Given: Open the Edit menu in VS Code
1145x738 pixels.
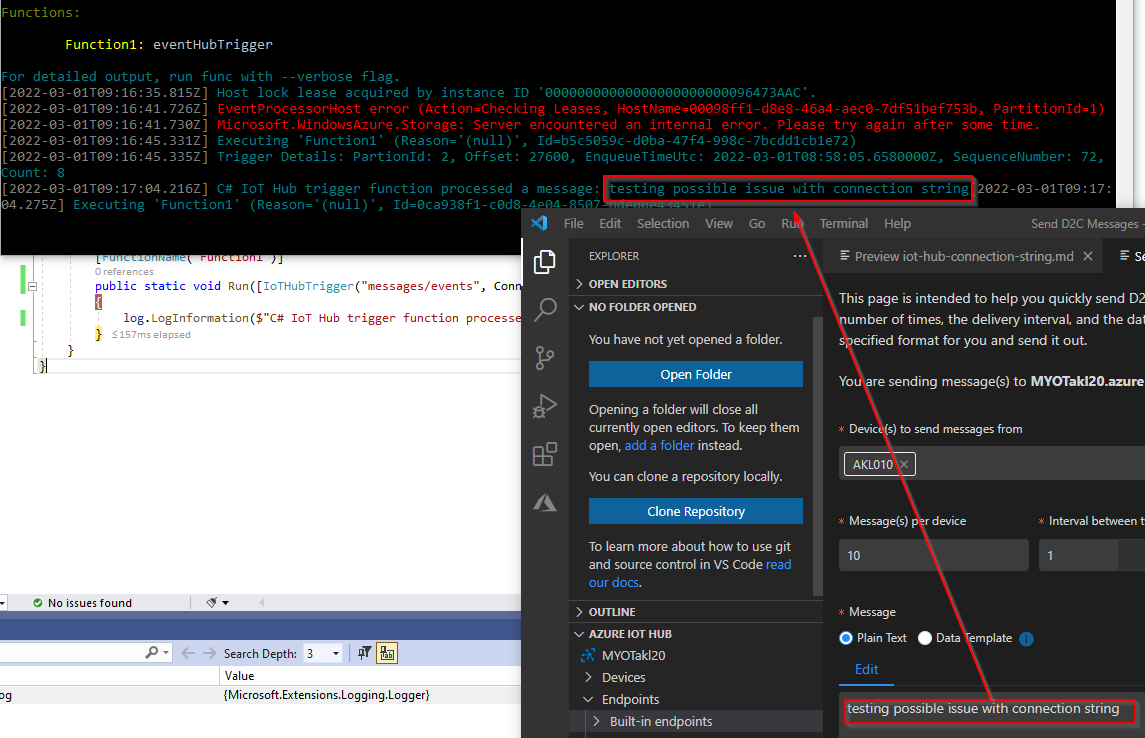Looking at the screenshot, I should 610,223.
